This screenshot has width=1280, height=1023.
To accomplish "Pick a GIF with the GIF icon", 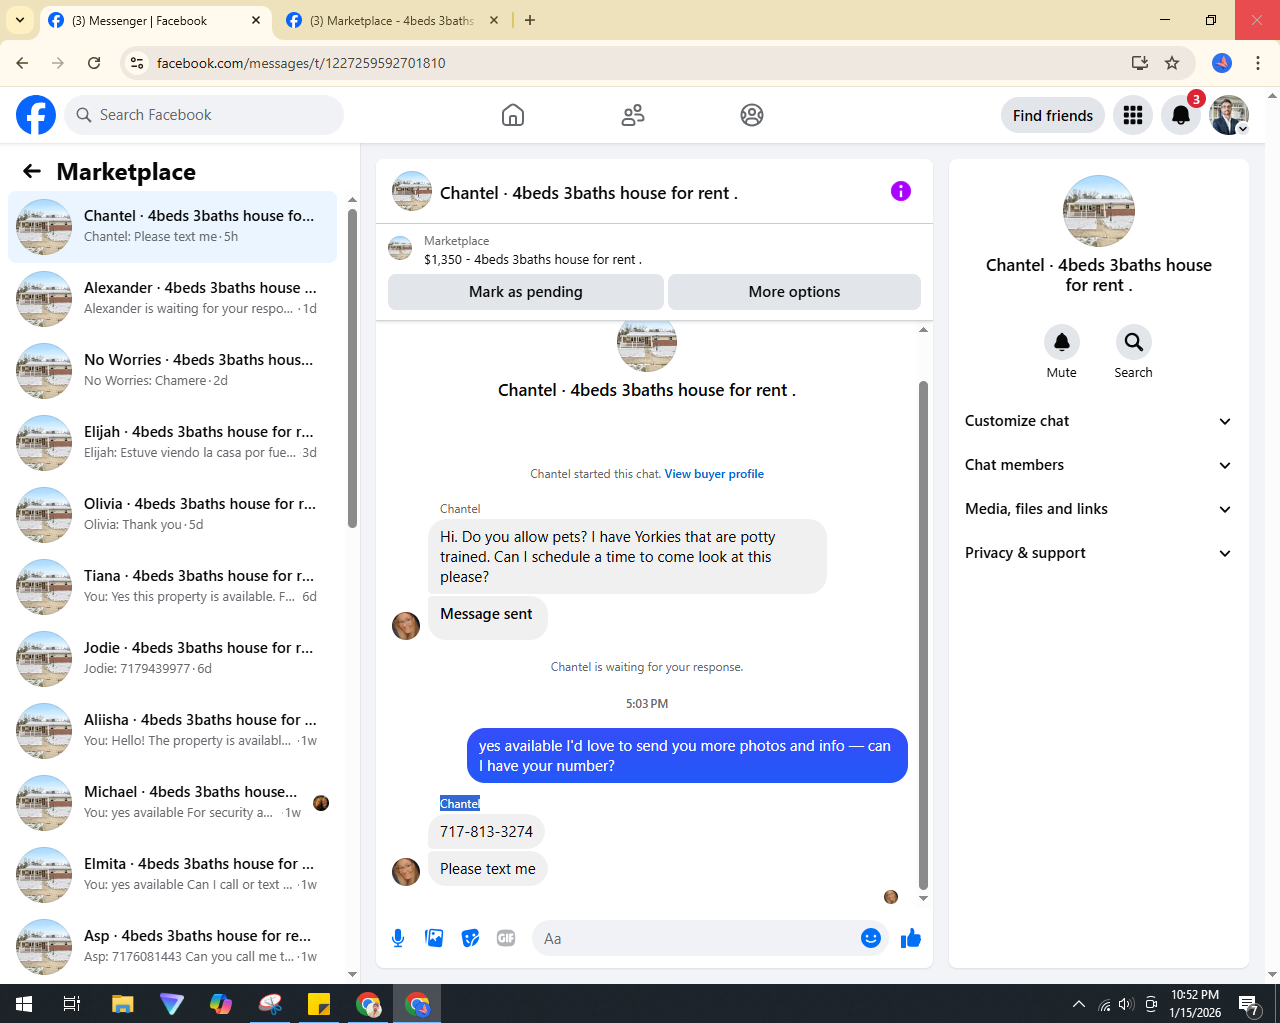I will pyautogui.click(x=506, y=938).
